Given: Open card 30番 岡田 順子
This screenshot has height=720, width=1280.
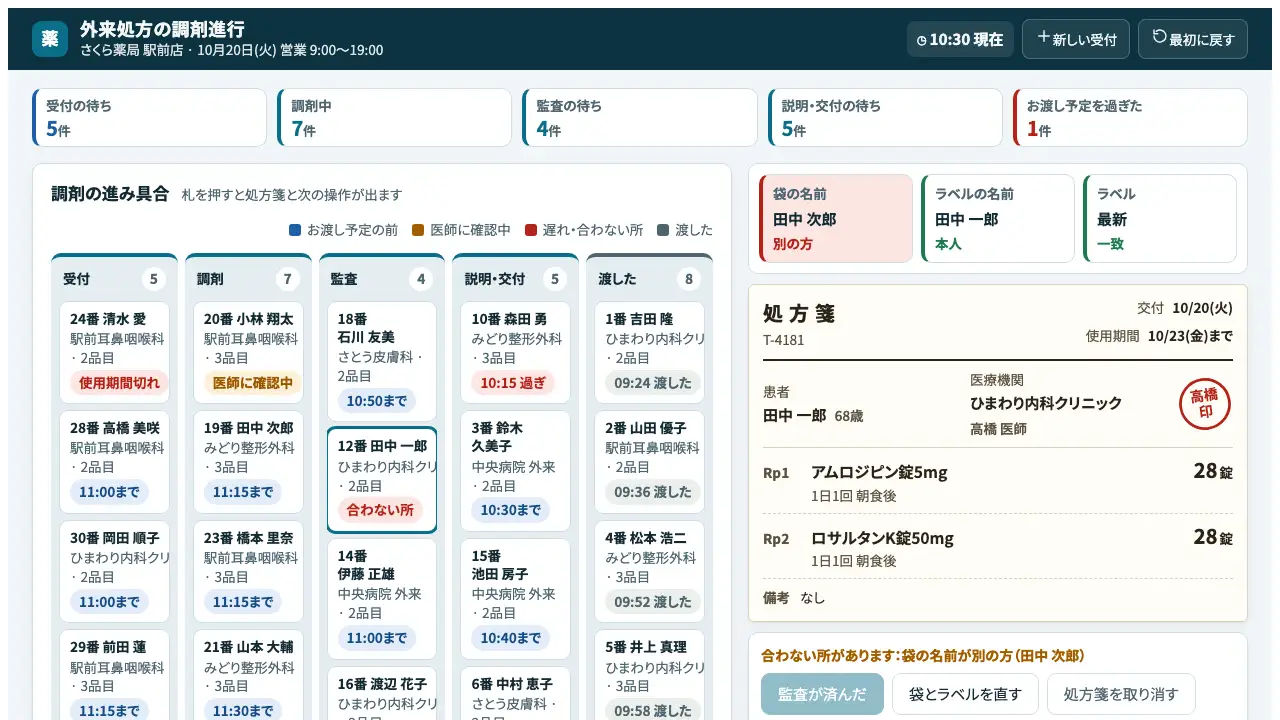Looking at the screenshot, I should pos(114,571).
